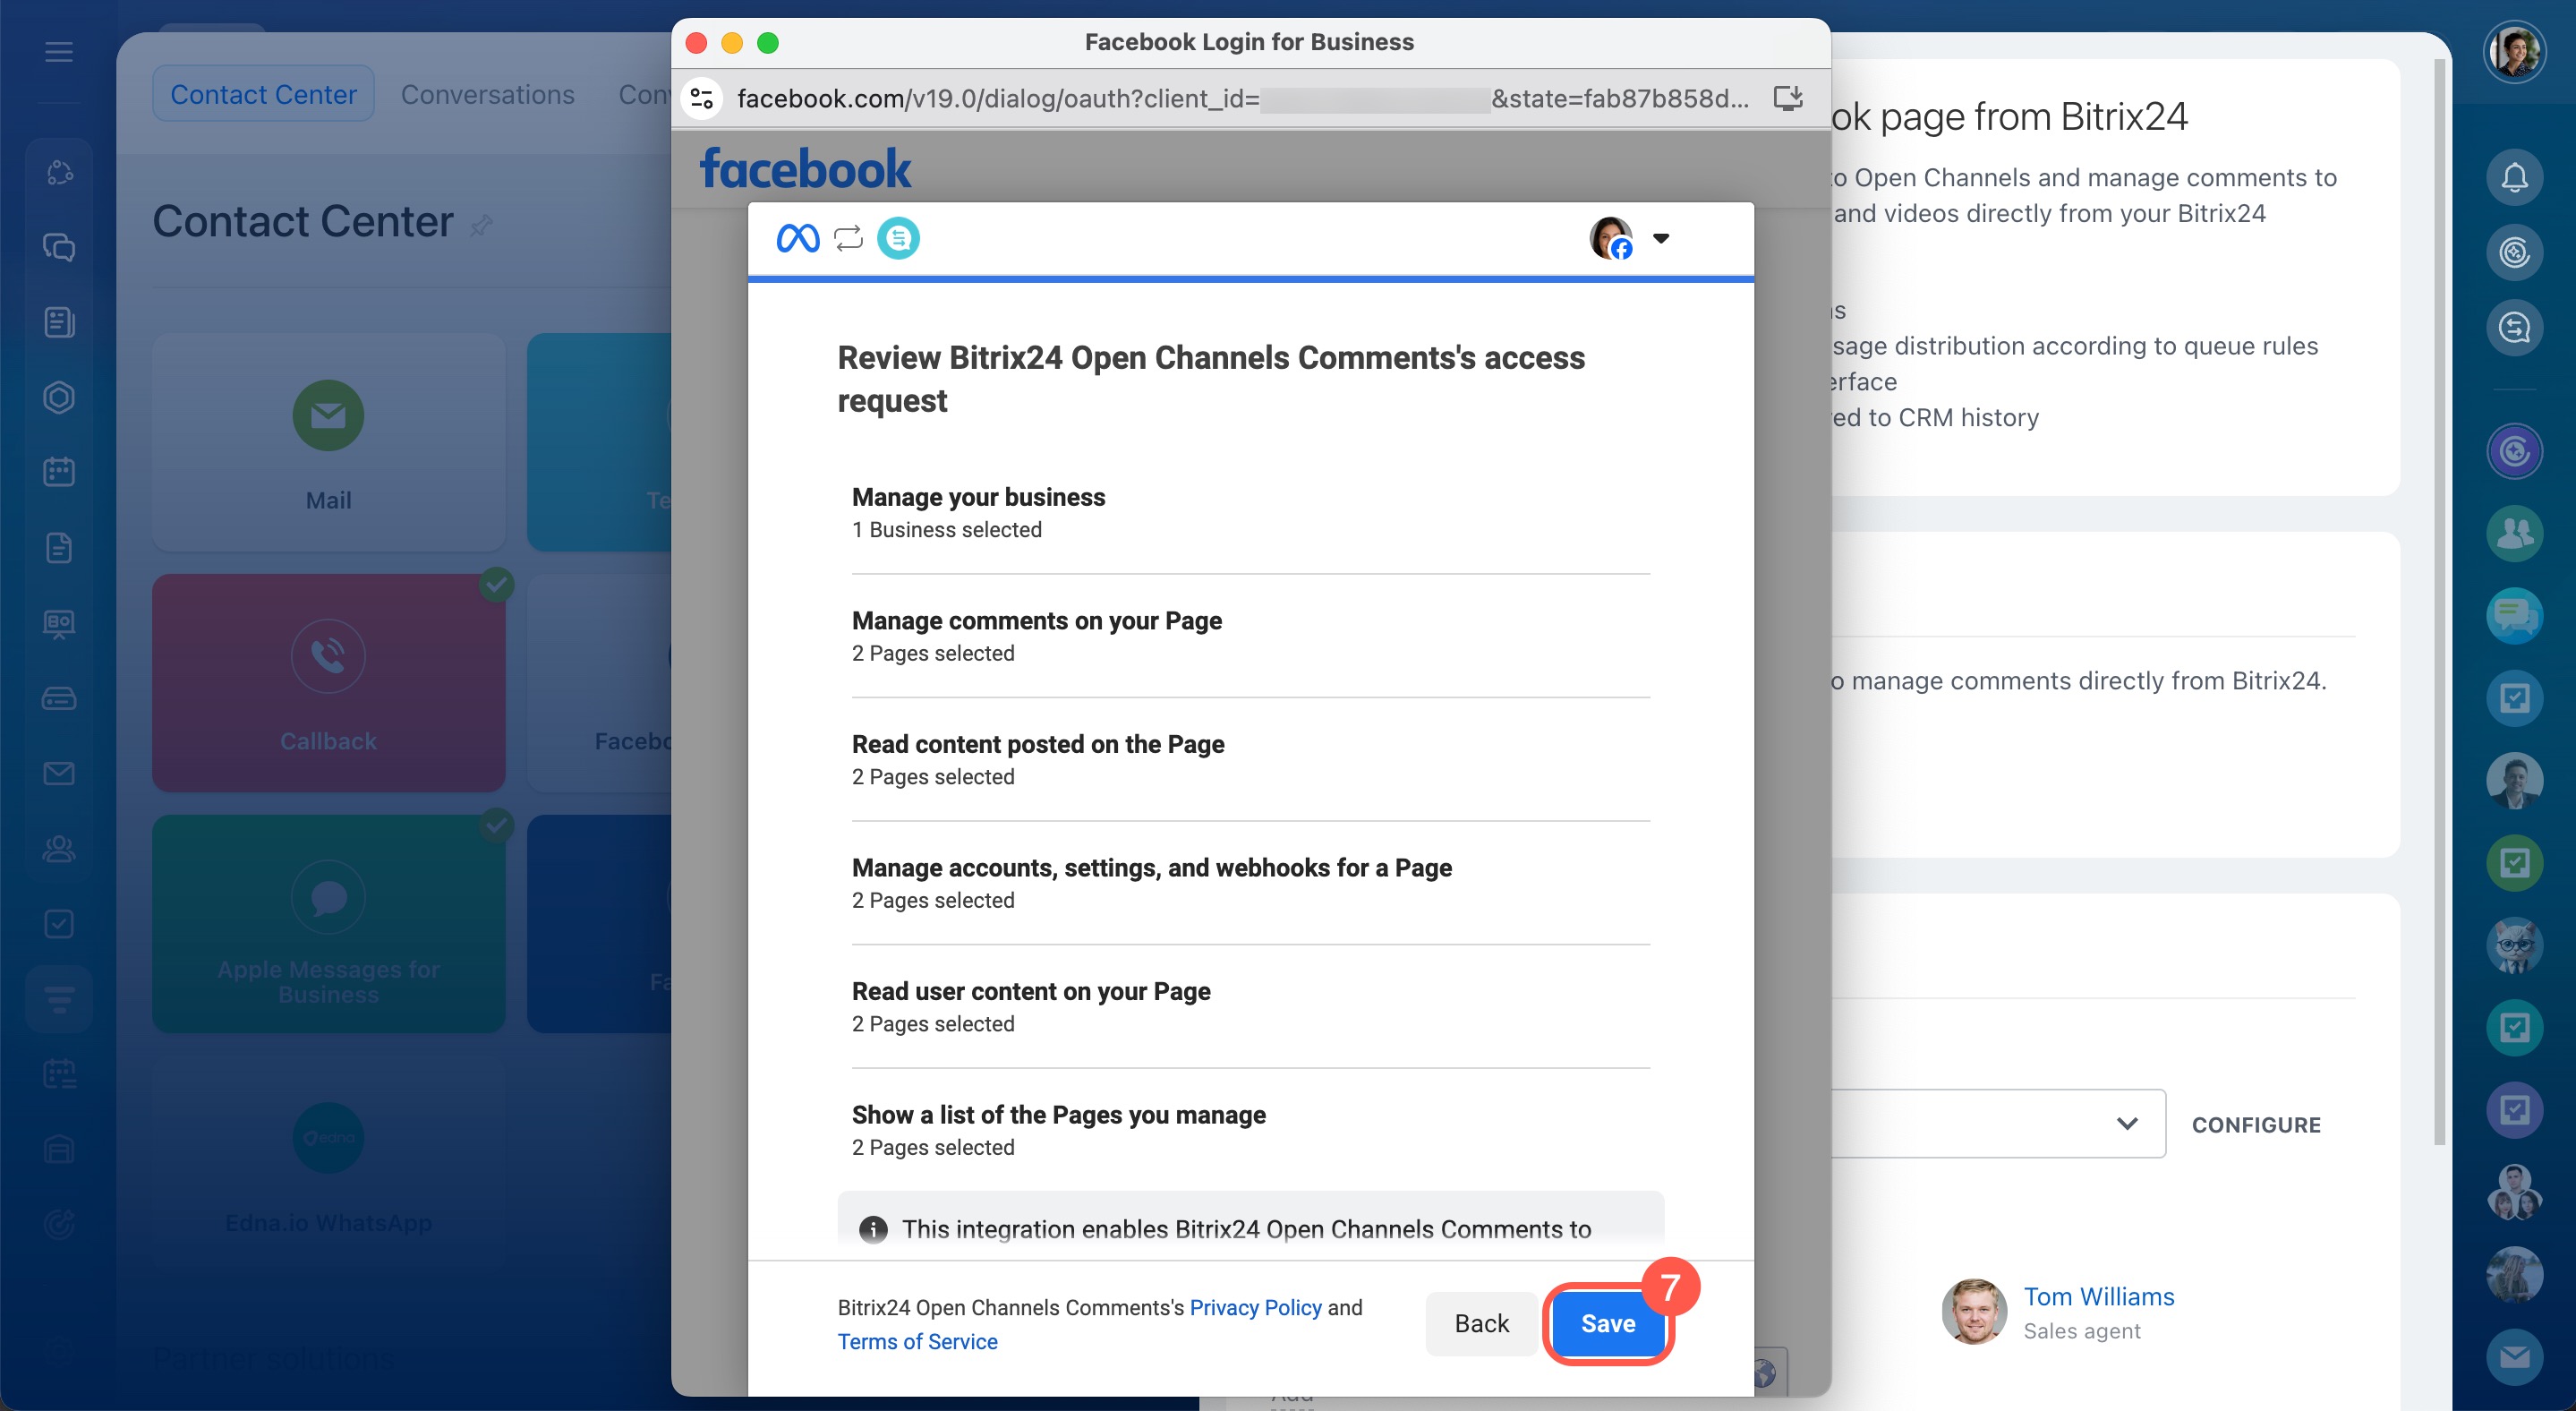This screenshot has width=2576, height=1411.
Task: Click the Back button
Action: click(1480, 1323)
